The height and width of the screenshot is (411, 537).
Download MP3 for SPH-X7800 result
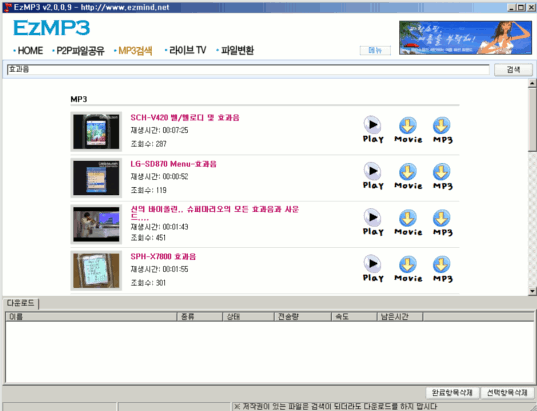442,269
